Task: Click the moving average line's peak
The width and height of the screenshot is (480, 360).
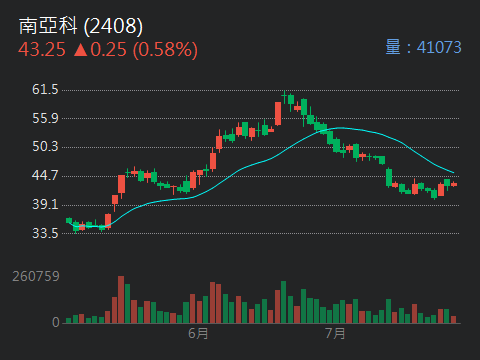Action: coord(340,128)
